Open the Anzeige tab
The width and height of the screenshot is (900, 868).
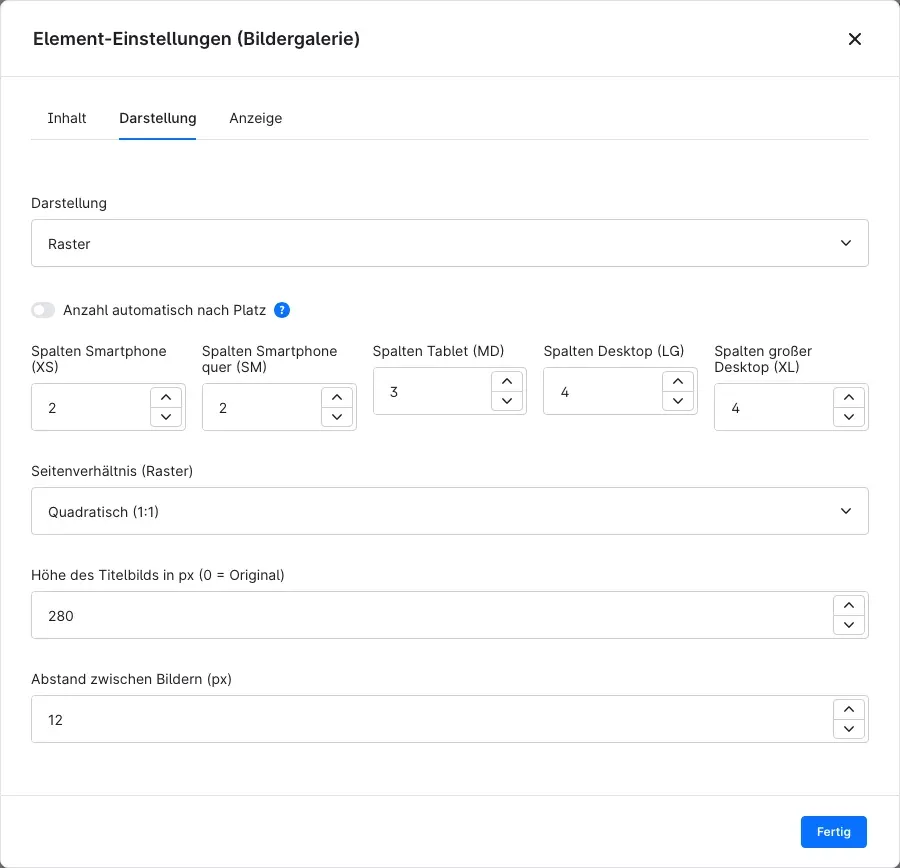click(x=255, y=118)
